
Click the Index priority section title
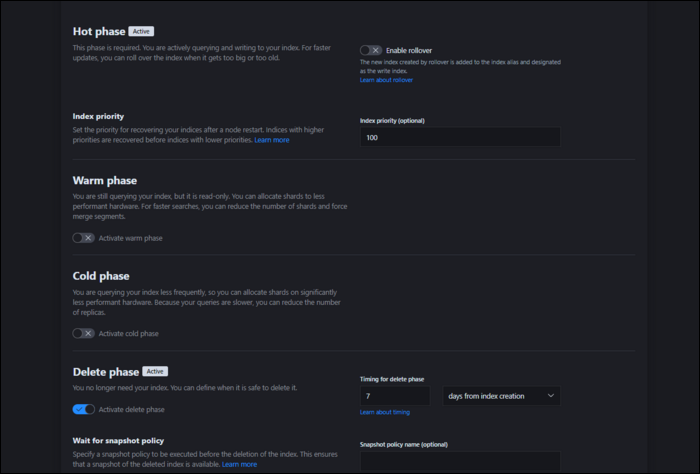coord(98,116)
